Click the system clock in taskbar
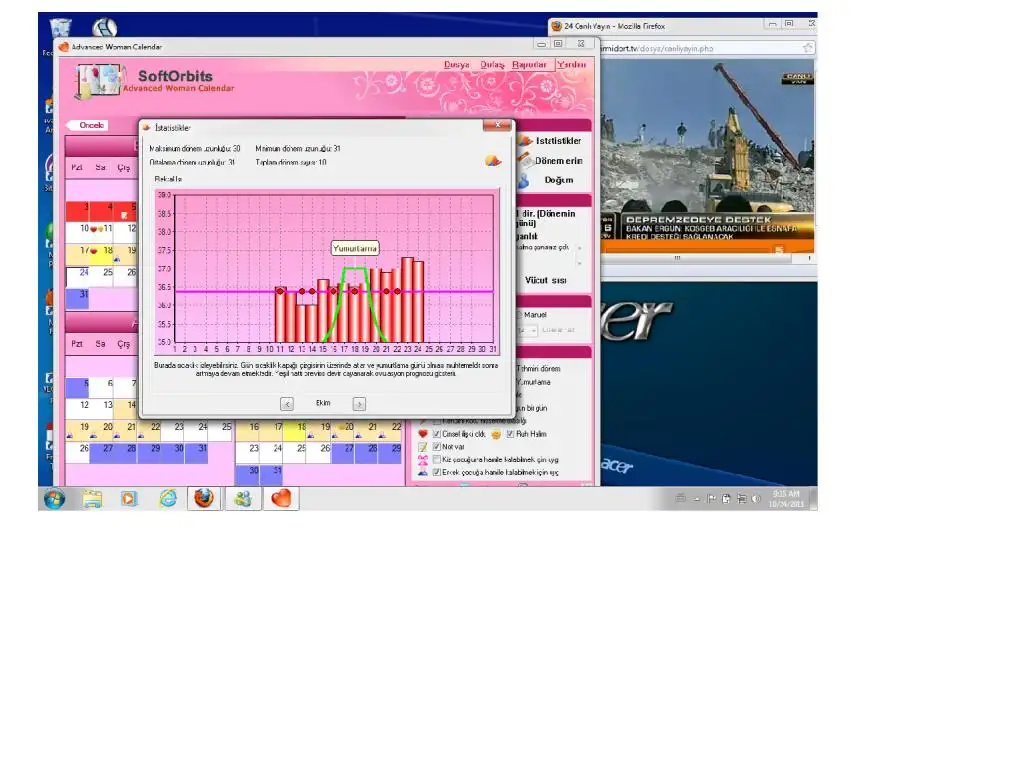 [x=786, y=498]
